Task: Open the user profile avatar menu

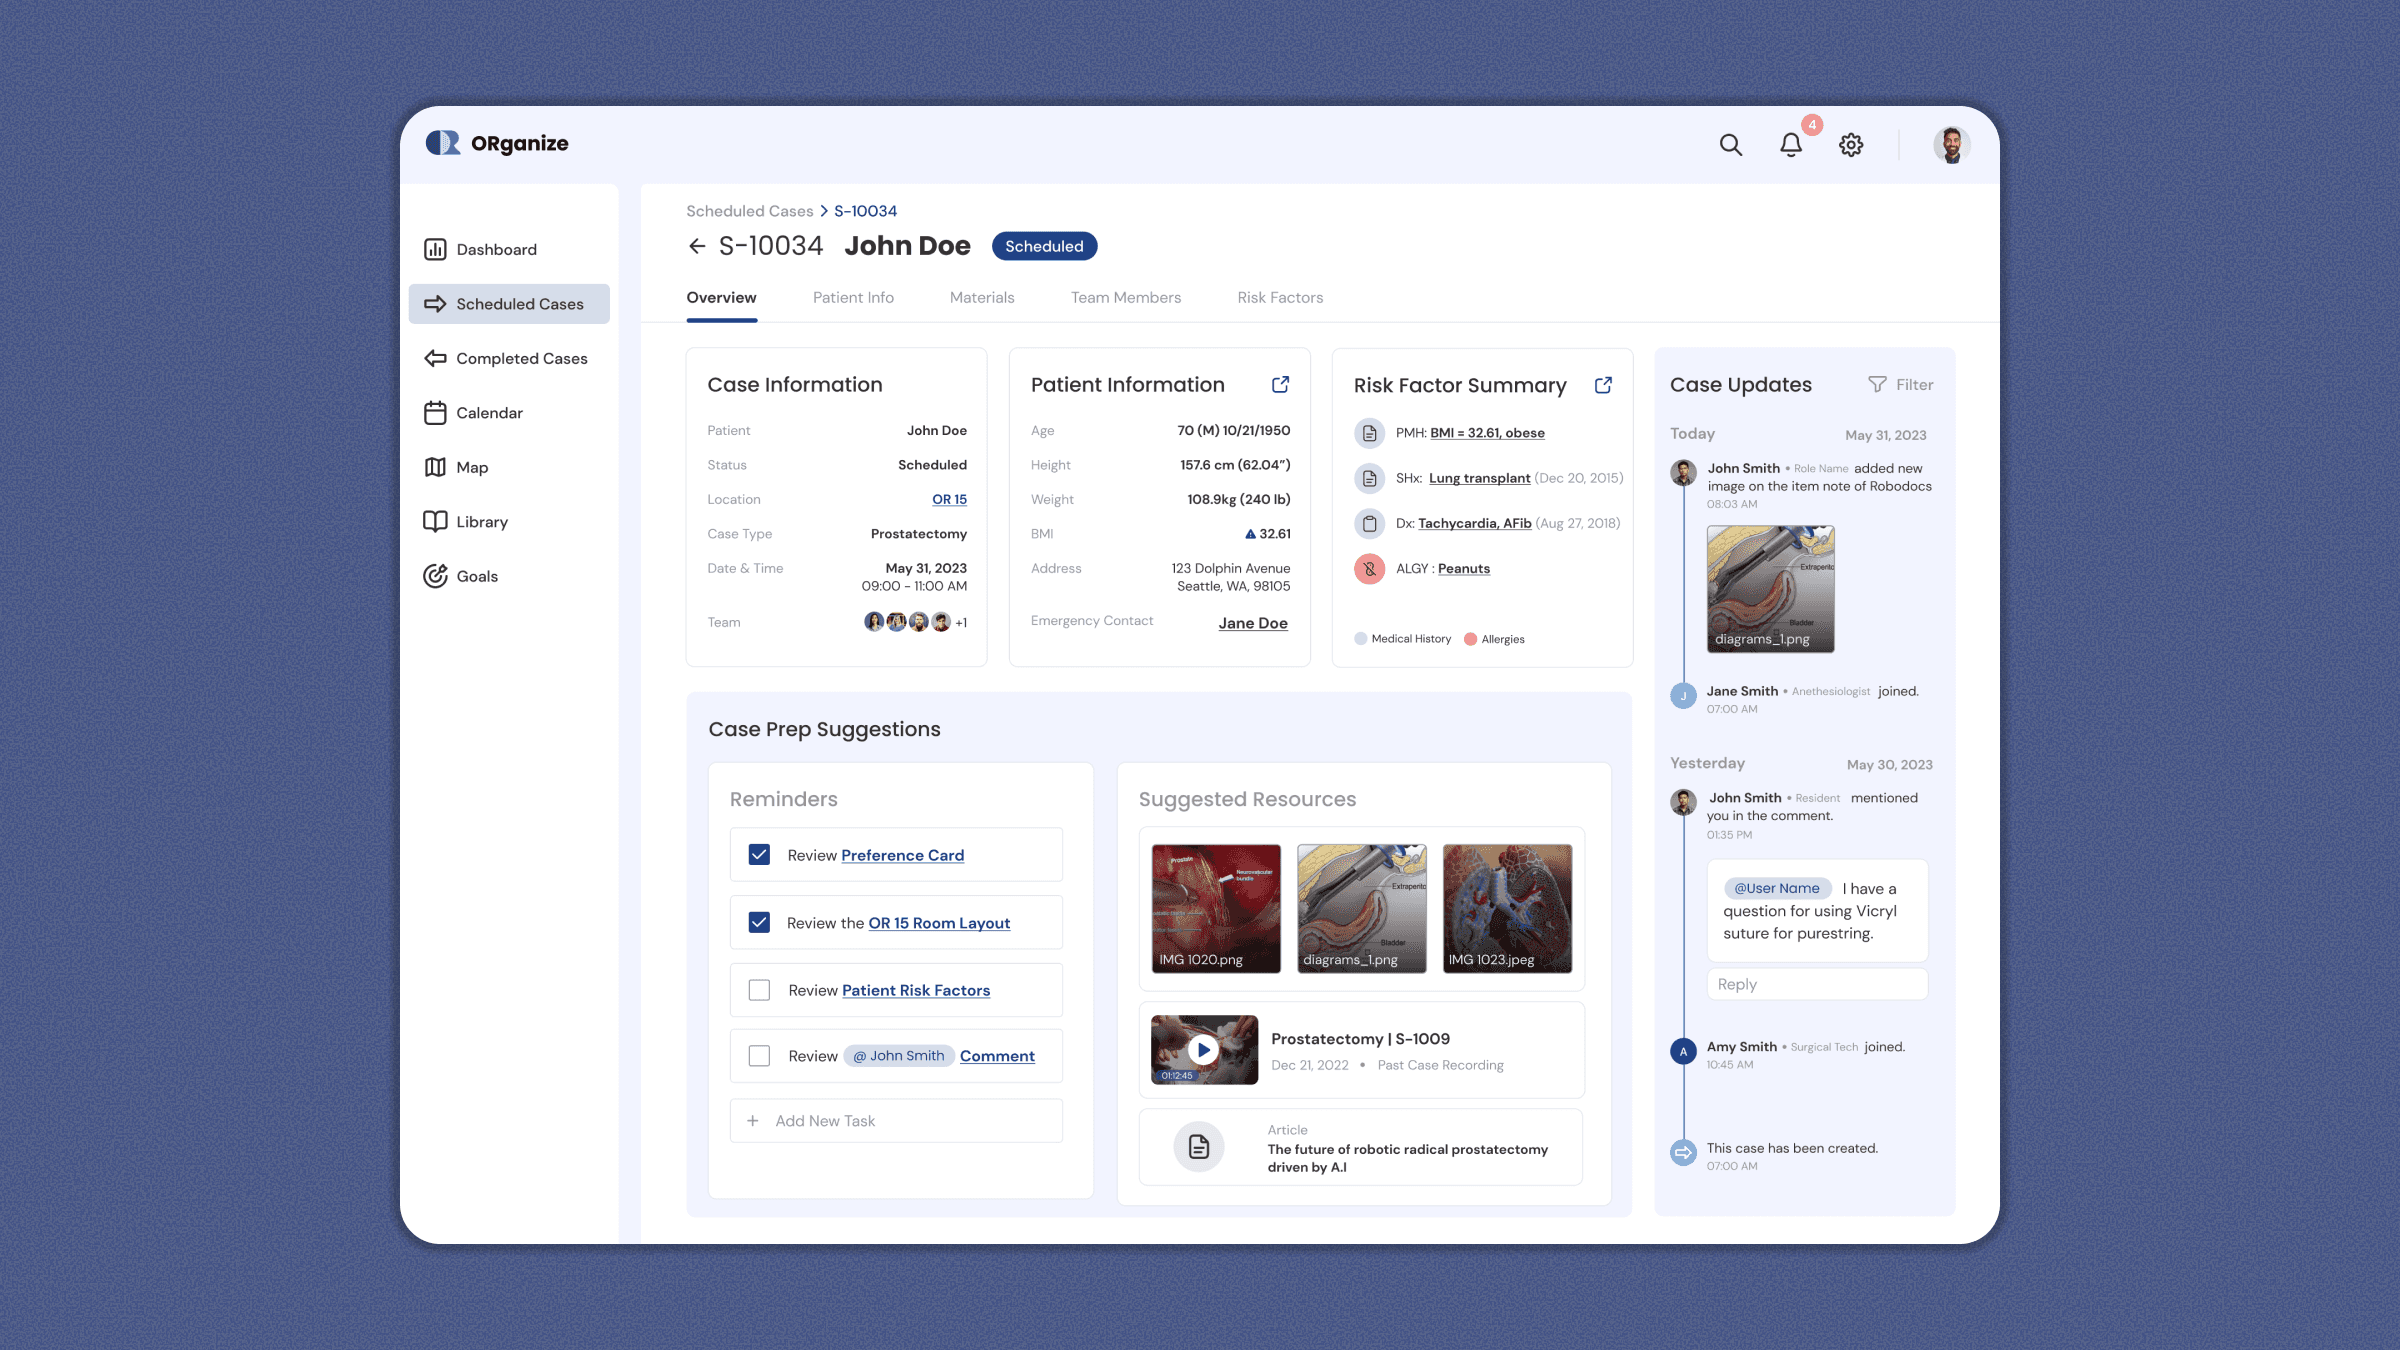Action: coord(1951,145)
